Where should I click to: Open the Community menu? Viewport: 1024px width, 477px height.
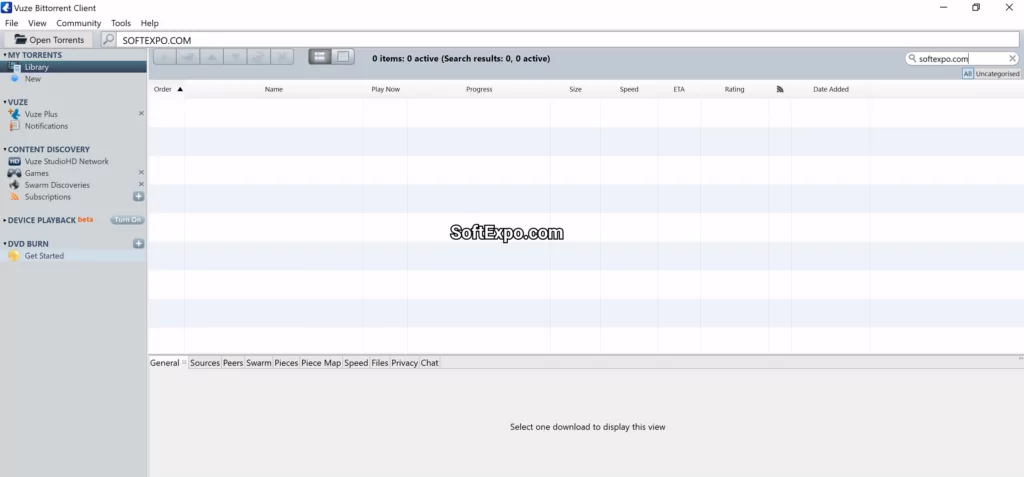click(x=78, y=23)
